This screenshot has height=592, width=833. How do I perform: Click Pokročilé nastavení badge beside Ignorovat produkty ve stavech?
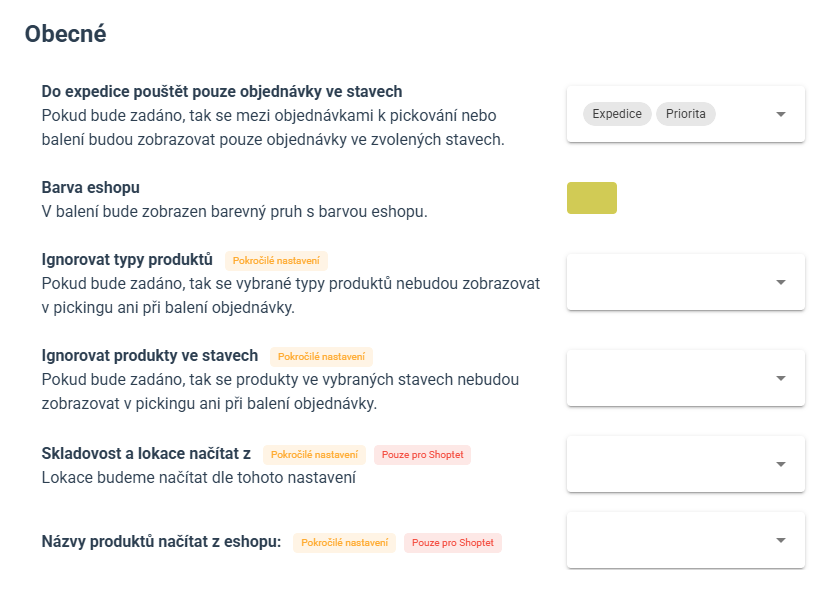321,357
